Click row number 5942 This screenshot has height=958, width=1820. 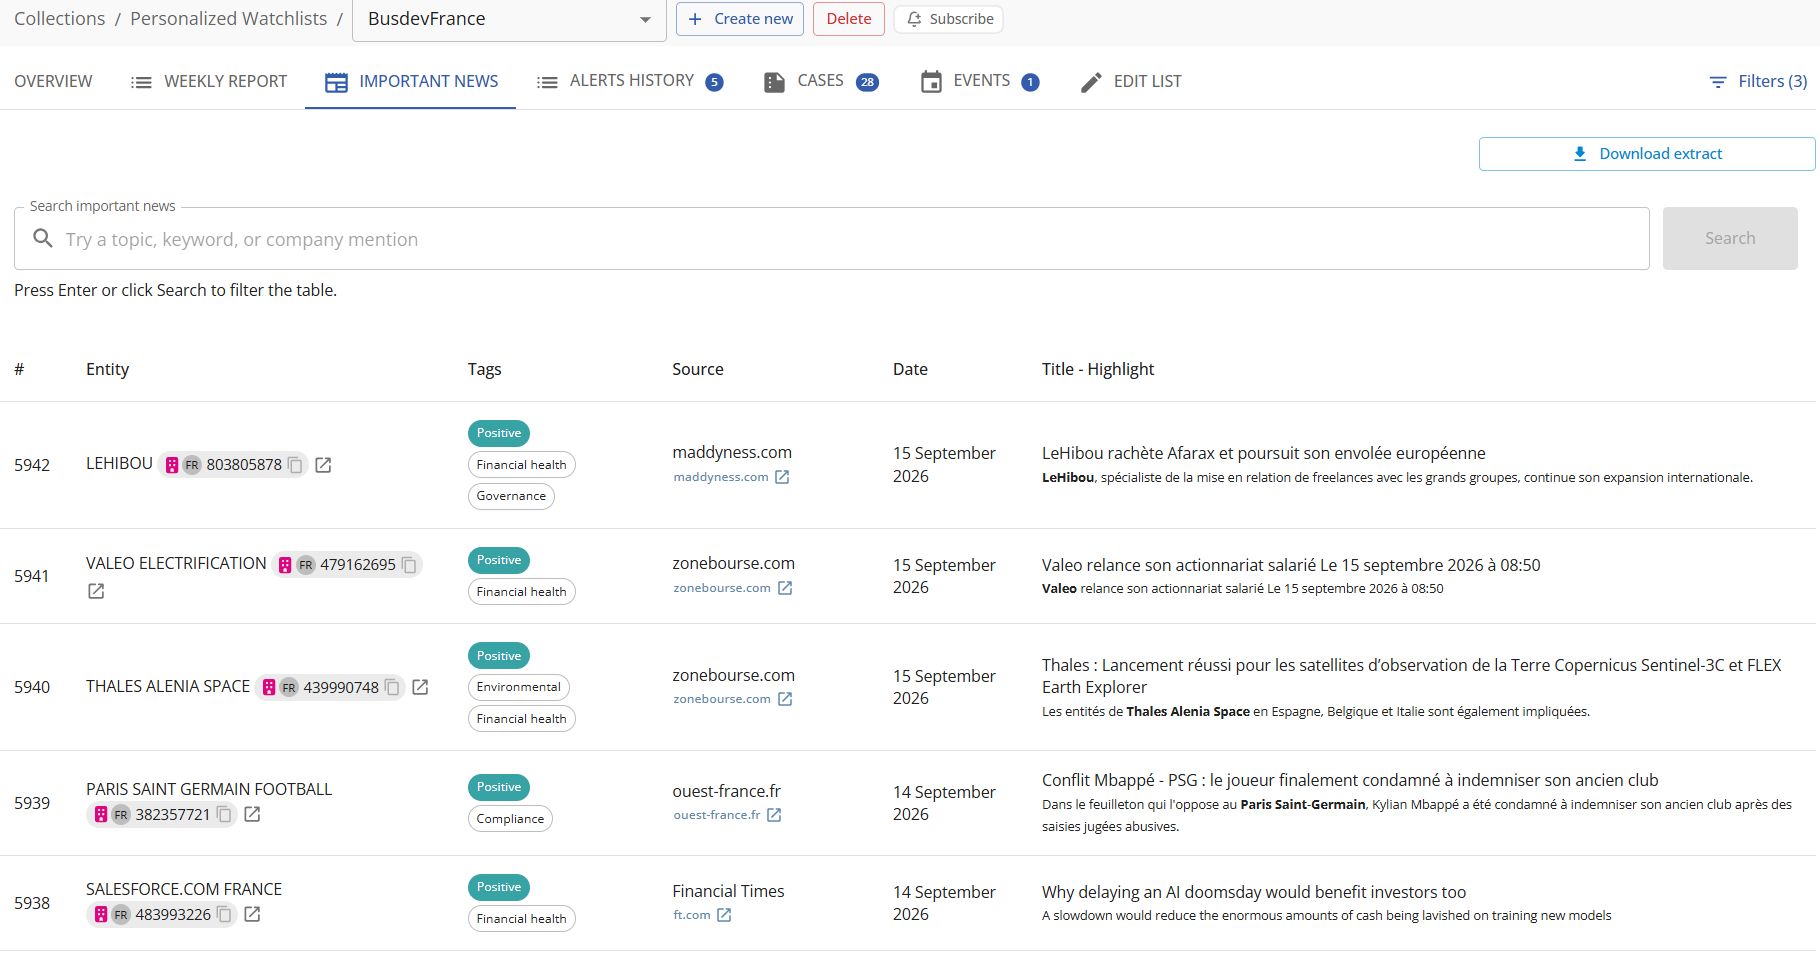pyautogui.click(x=32, y=465)
